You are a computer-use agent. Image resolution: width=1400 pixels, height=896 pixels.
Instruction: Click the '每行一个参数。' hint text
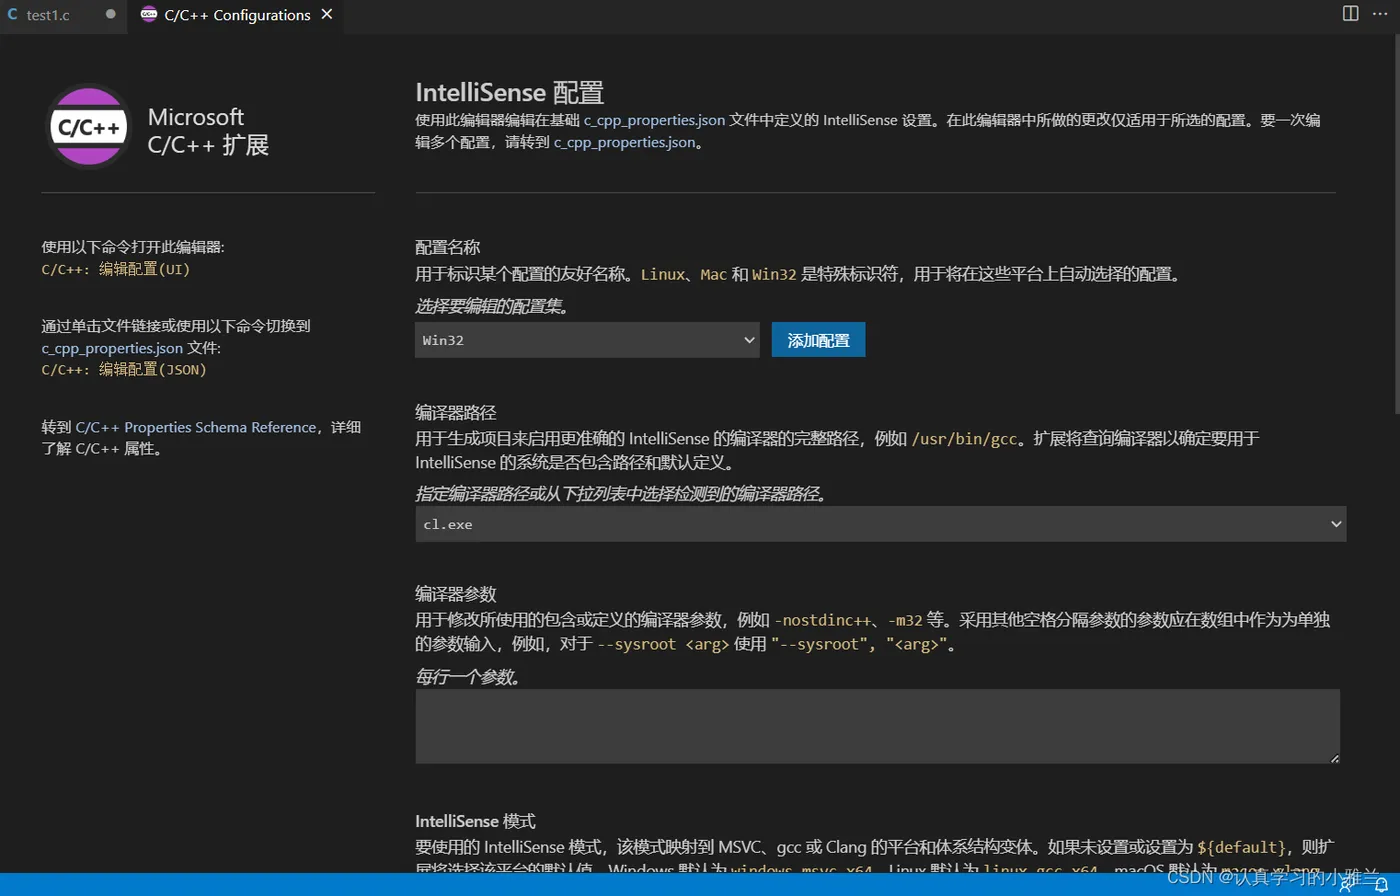(468, 677)
